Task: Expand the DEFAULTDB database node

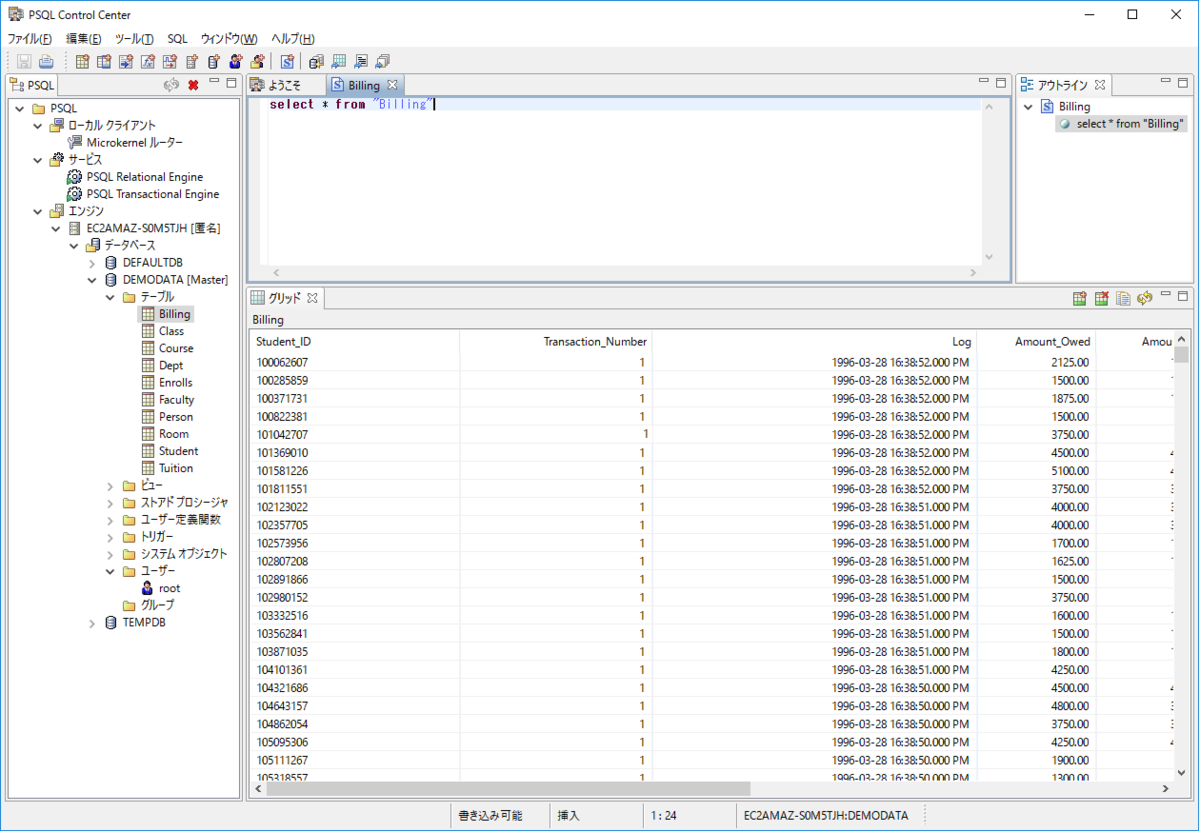Action: pyautogui.click(x=92, y=262)
